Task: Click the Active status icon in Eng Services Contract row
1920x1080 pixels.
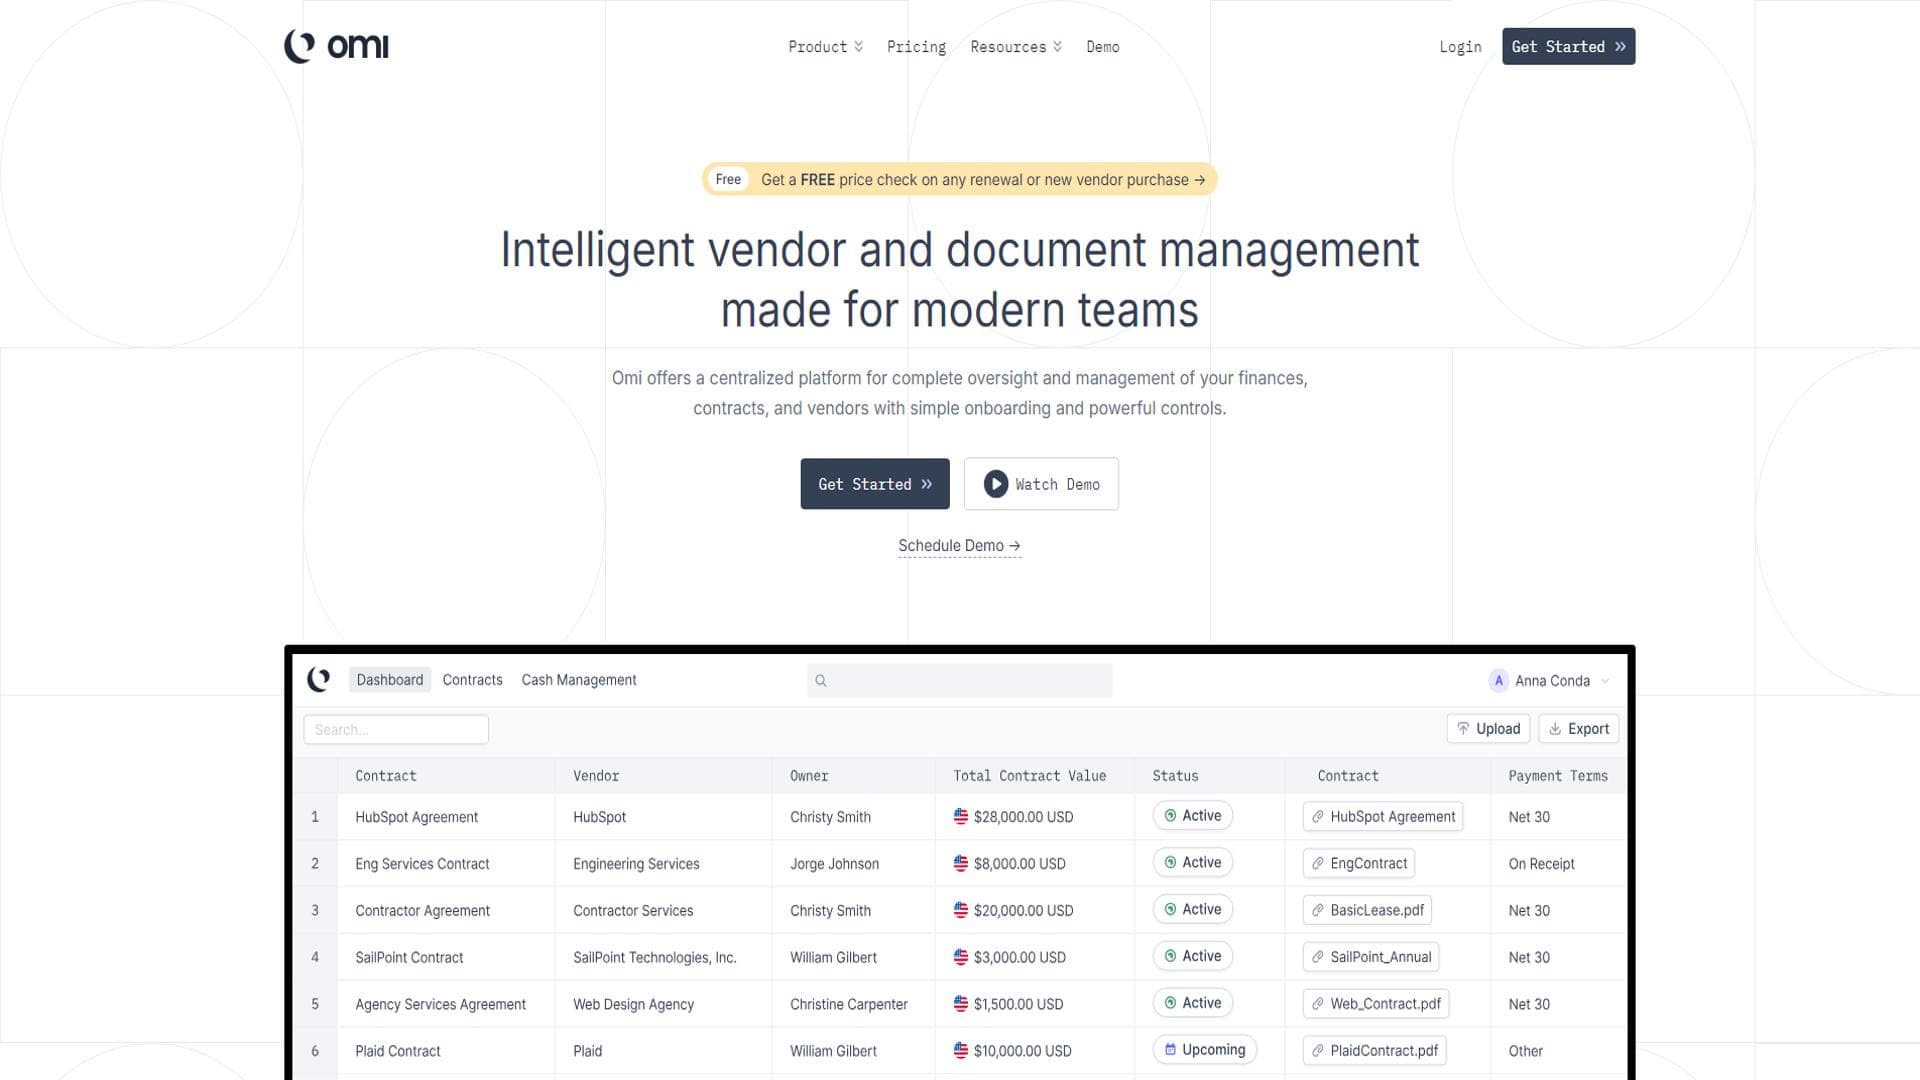Action: 1170,862
